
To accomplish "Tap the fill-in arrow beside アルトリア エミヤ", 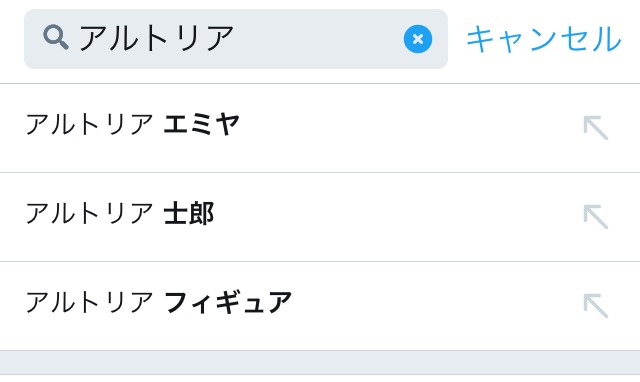I will pyautogui.click(x=596, y=128).
